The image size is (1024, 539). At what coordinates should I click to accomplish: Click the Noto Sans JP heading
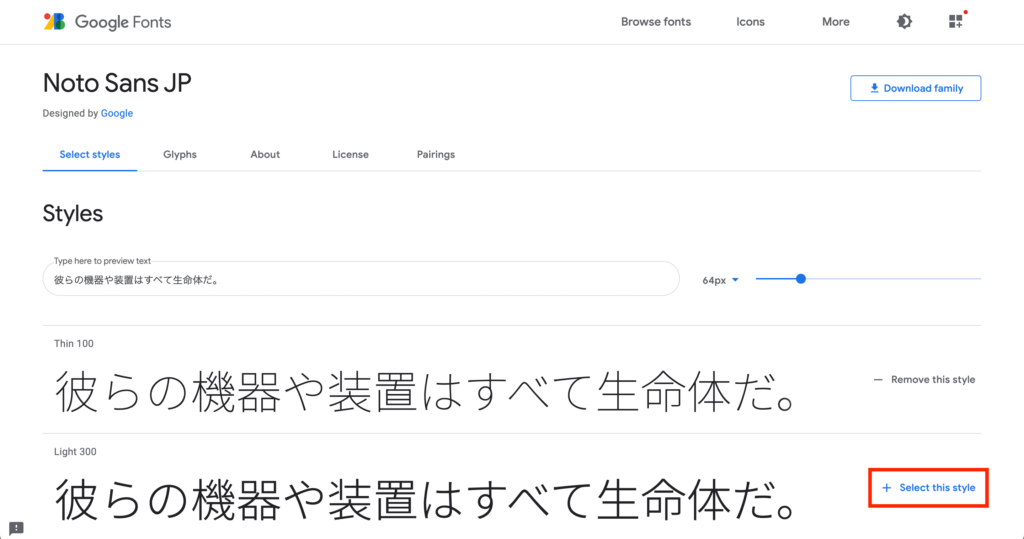pos(117,83)
